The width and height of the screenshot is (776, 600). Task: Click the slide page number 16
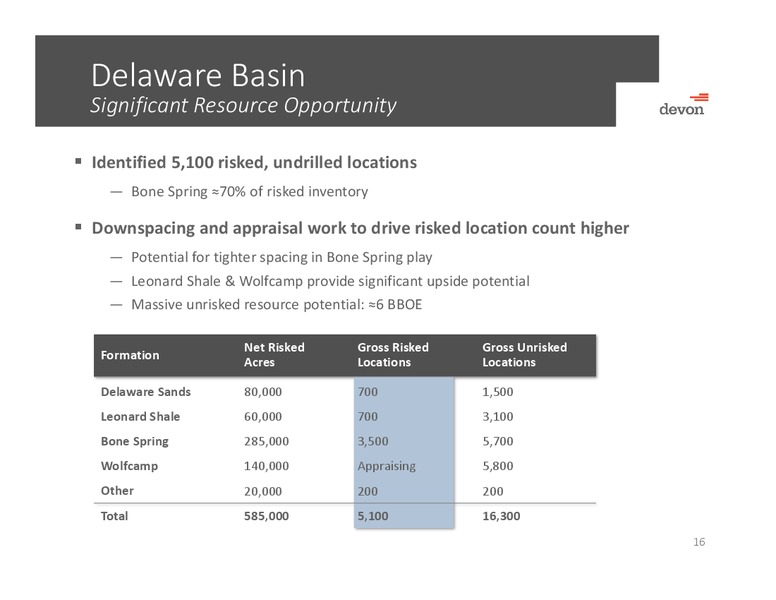pyautogui.click(x=699, y=542)
